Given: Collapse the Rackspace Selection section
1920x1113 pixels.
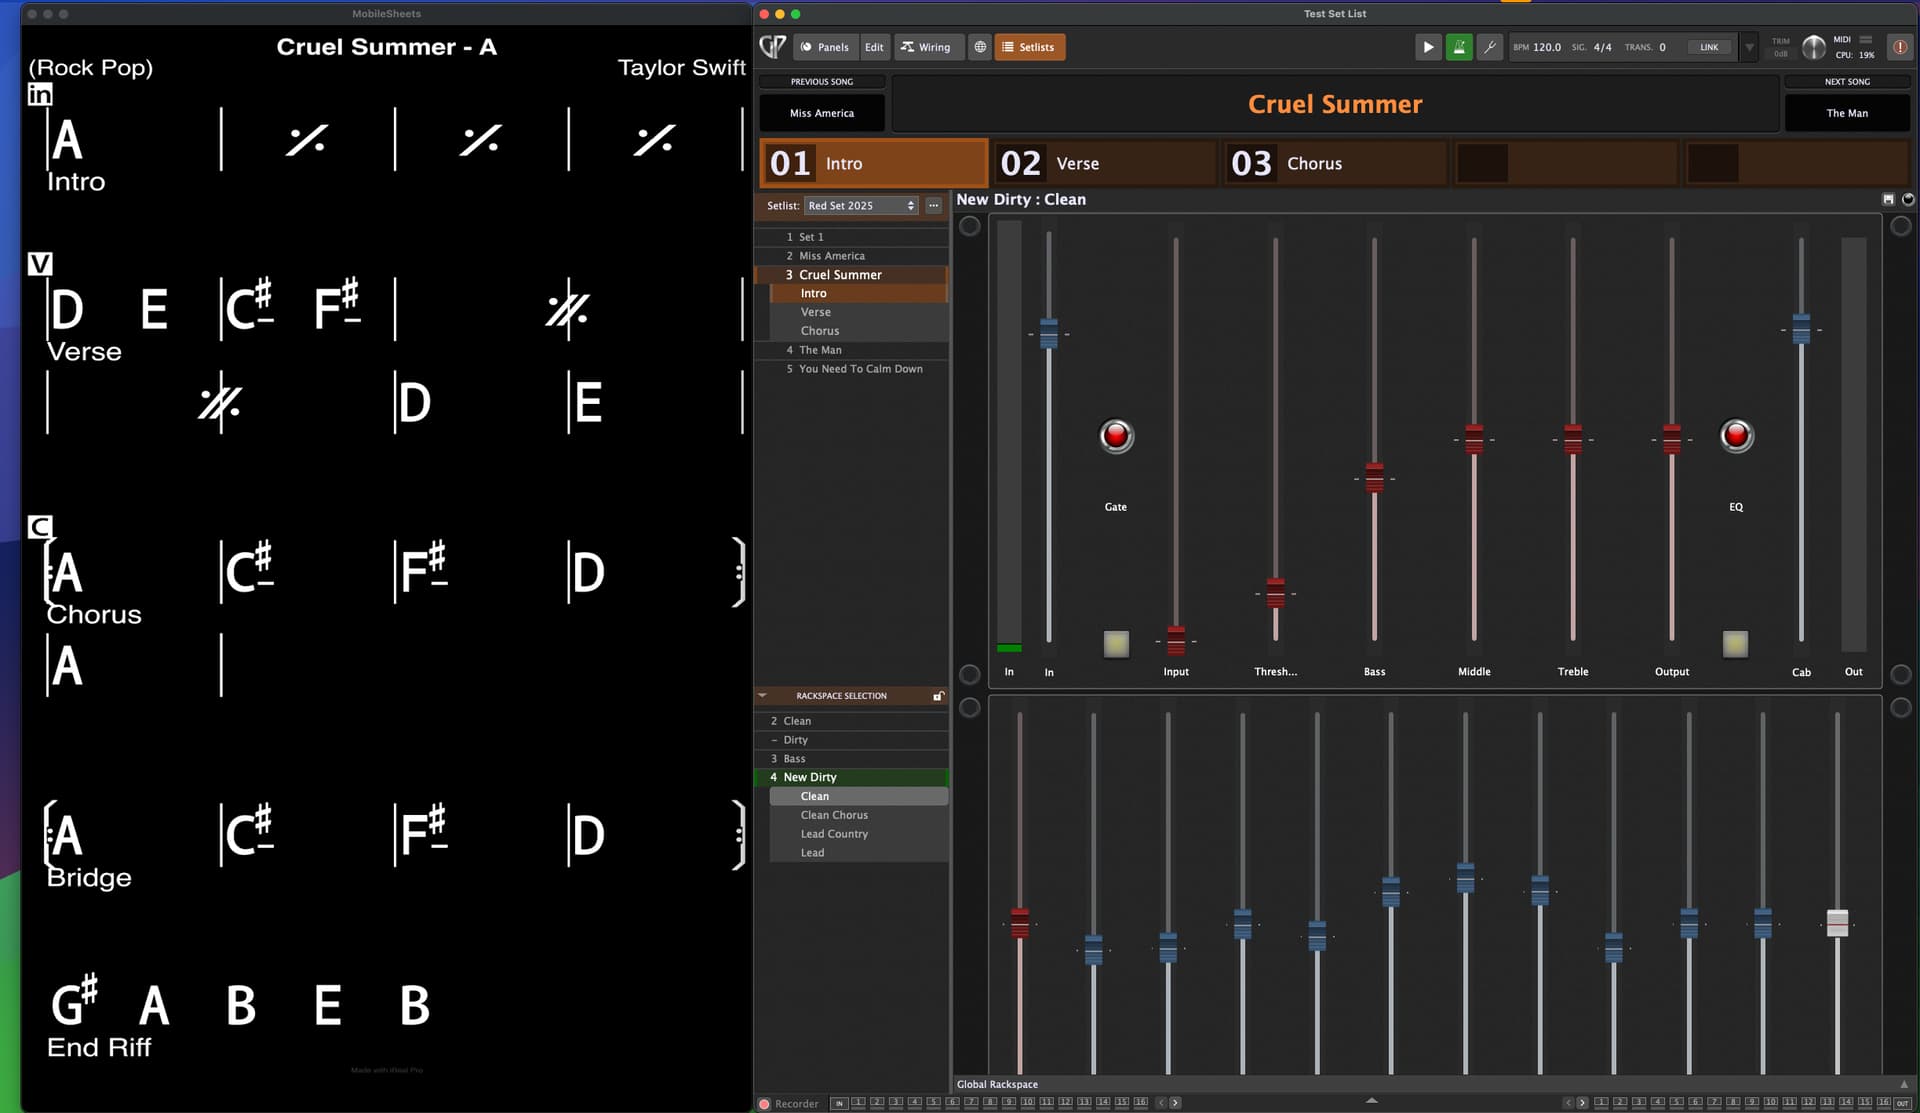Looking at the screenshot, I should 763,696.
